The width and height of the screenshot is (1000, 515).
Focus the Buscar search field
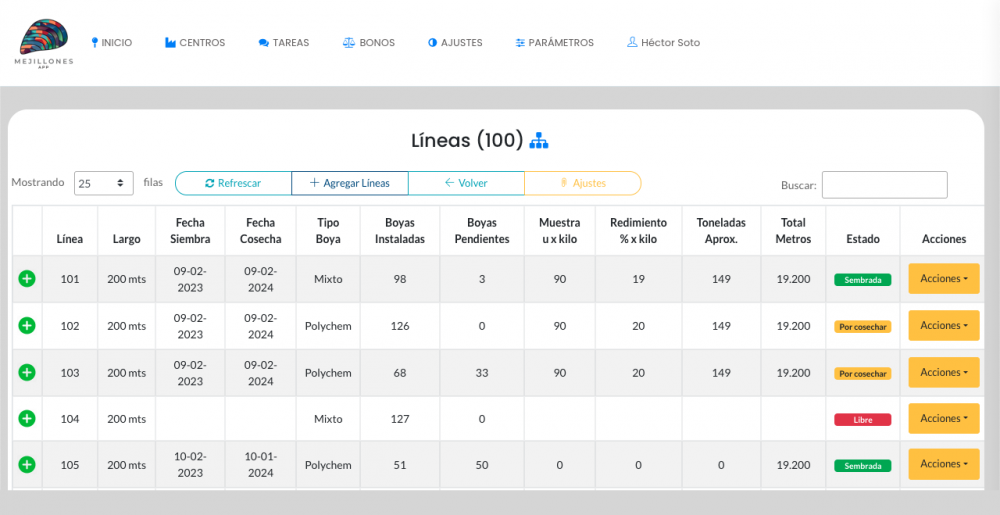pyautogui.click(x=885, y=185)
